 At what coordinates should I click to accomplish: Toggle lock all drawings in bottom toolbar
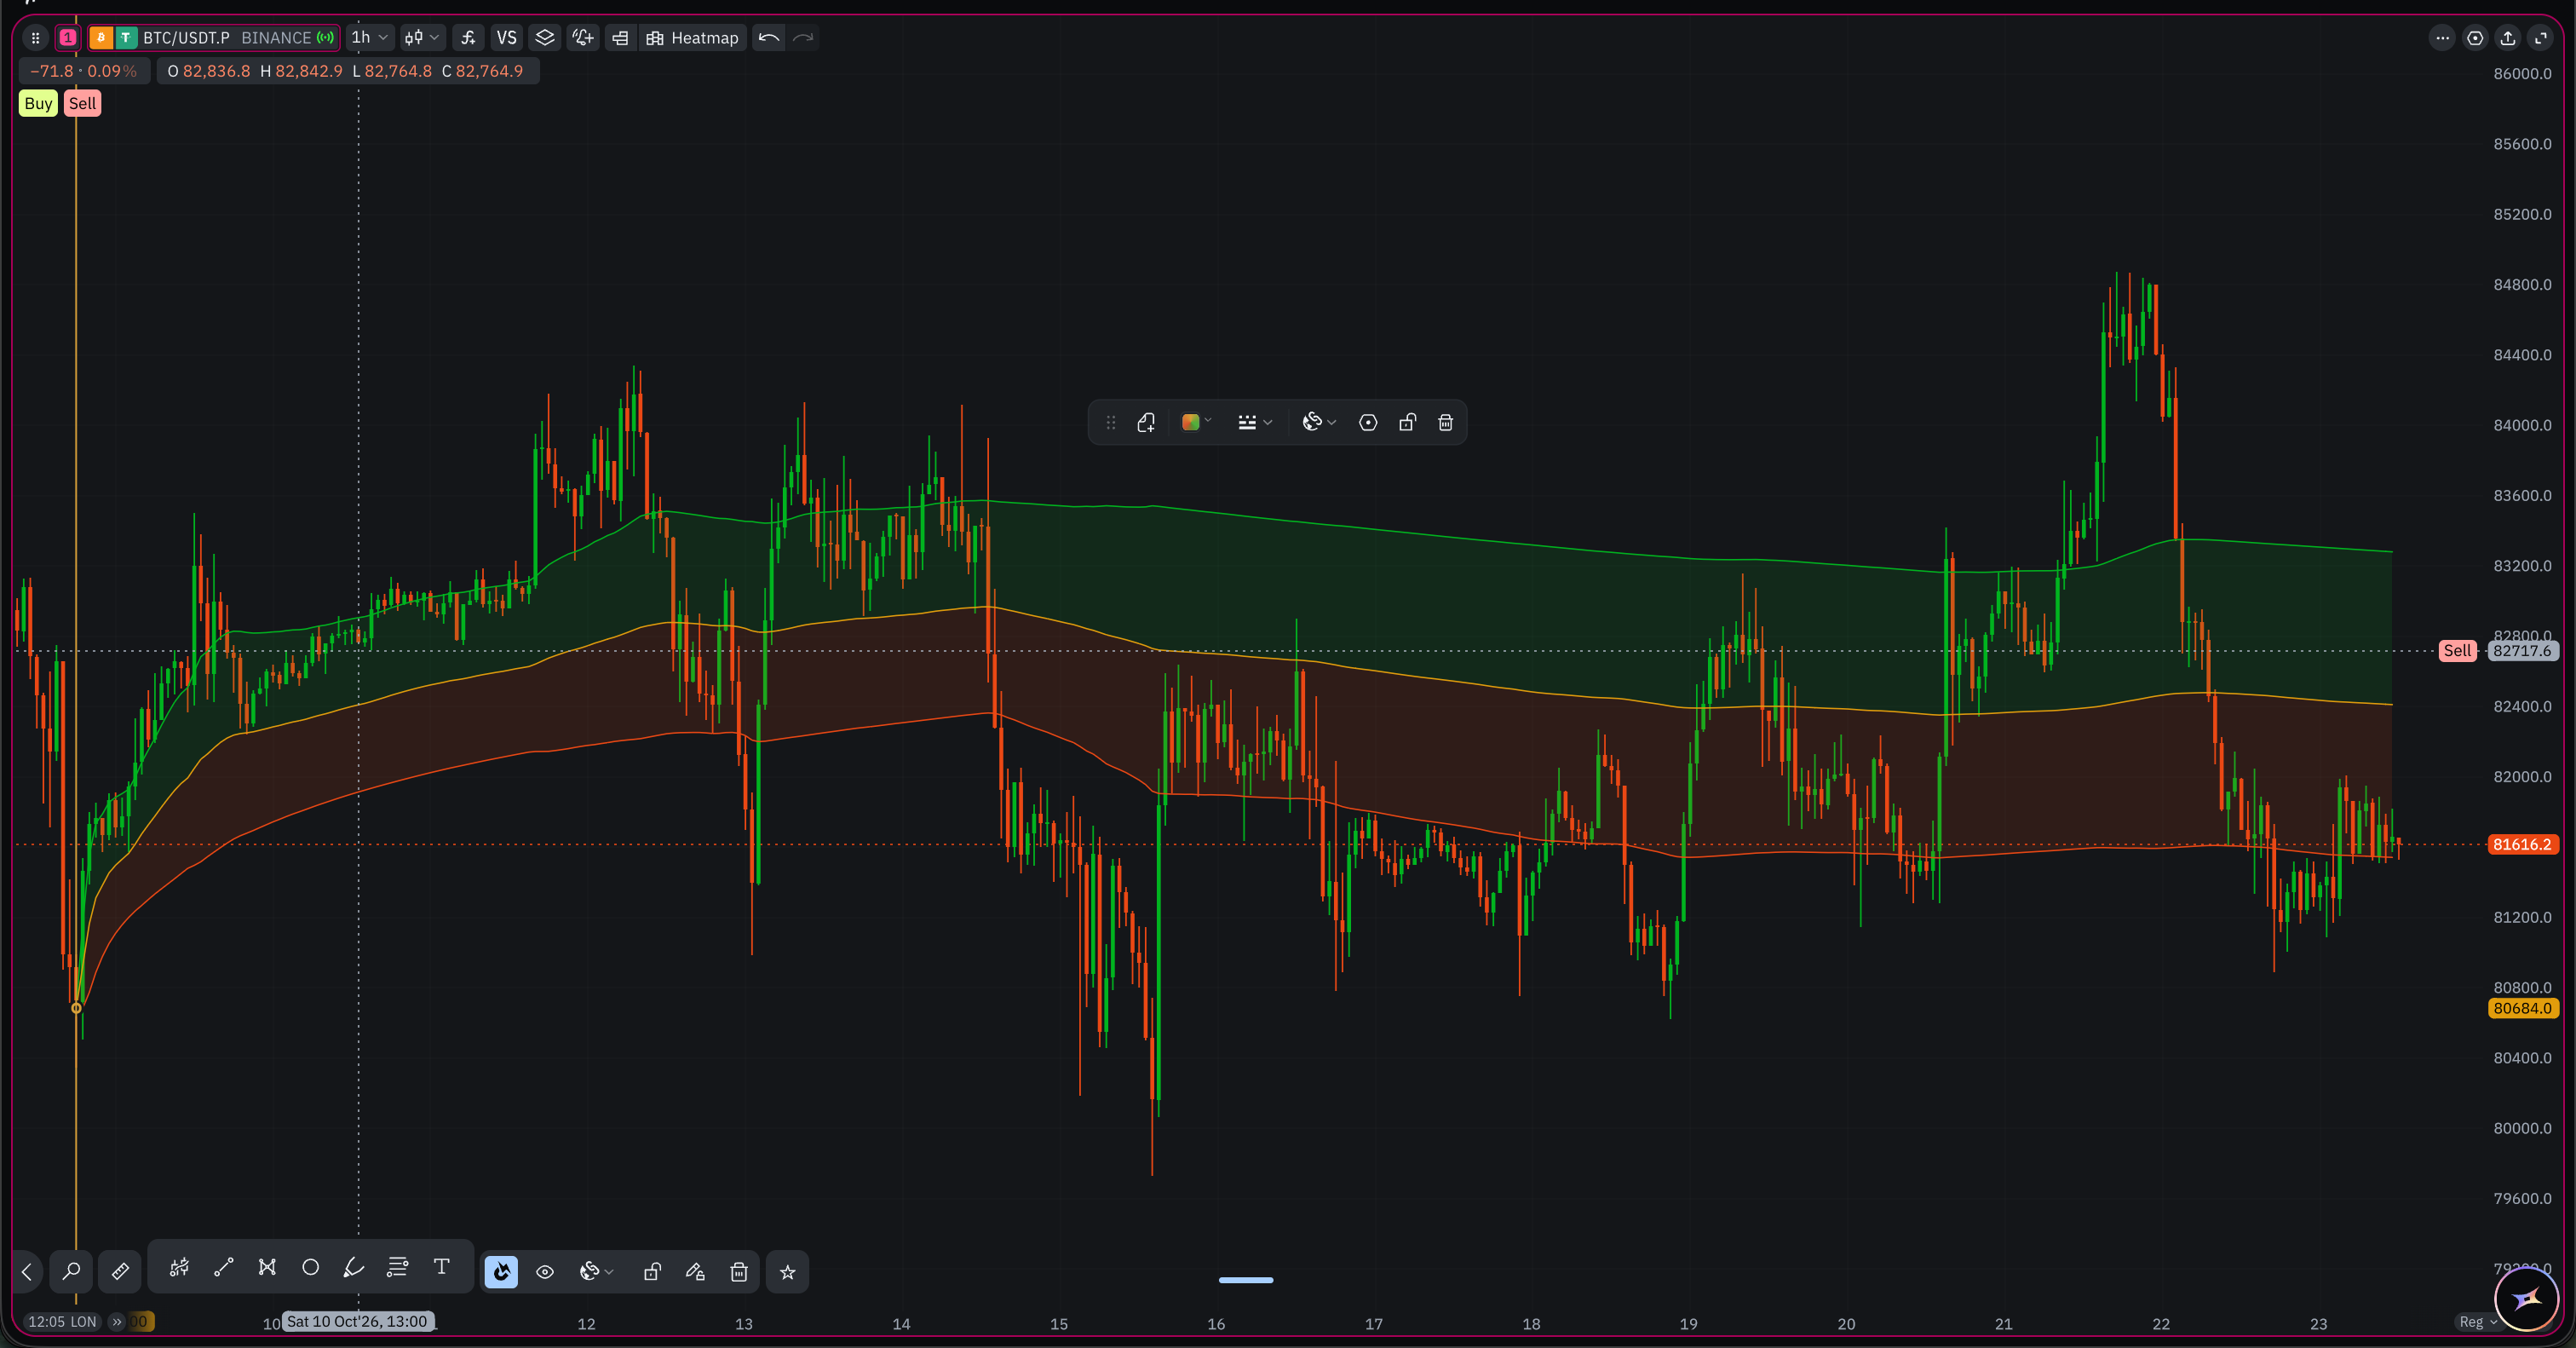pyautogui.click(x=652, y=1272)
